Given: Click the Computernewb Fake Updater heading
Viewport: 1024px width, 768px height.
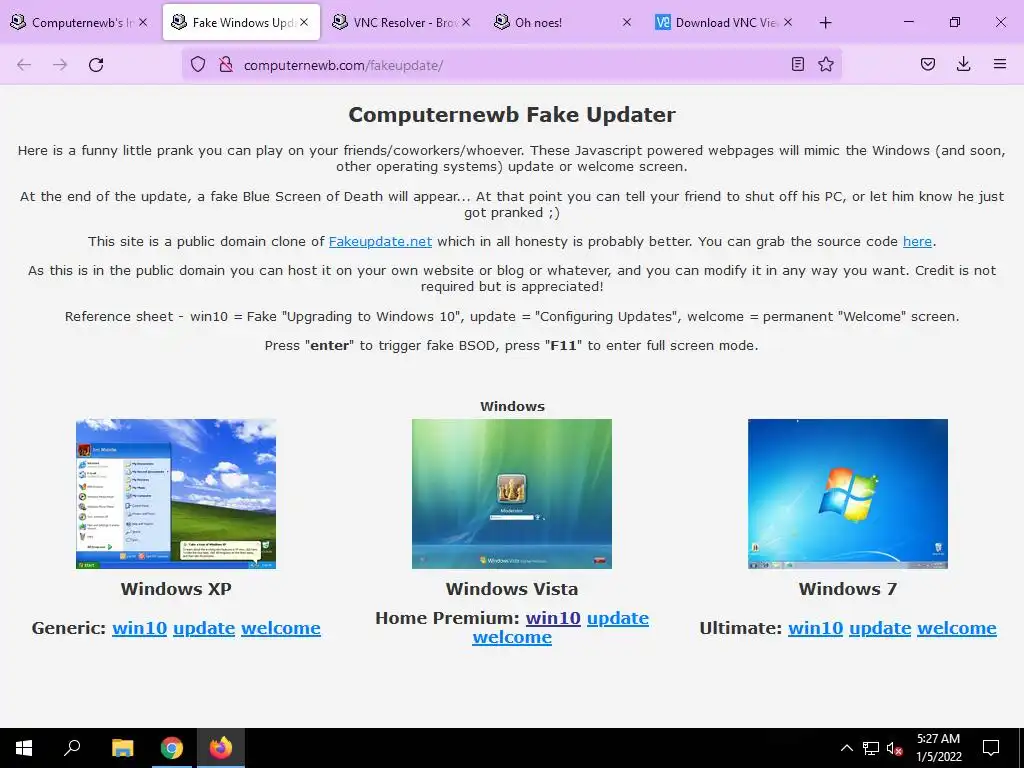Looking at the screenshot, I should tap(512, 114).
